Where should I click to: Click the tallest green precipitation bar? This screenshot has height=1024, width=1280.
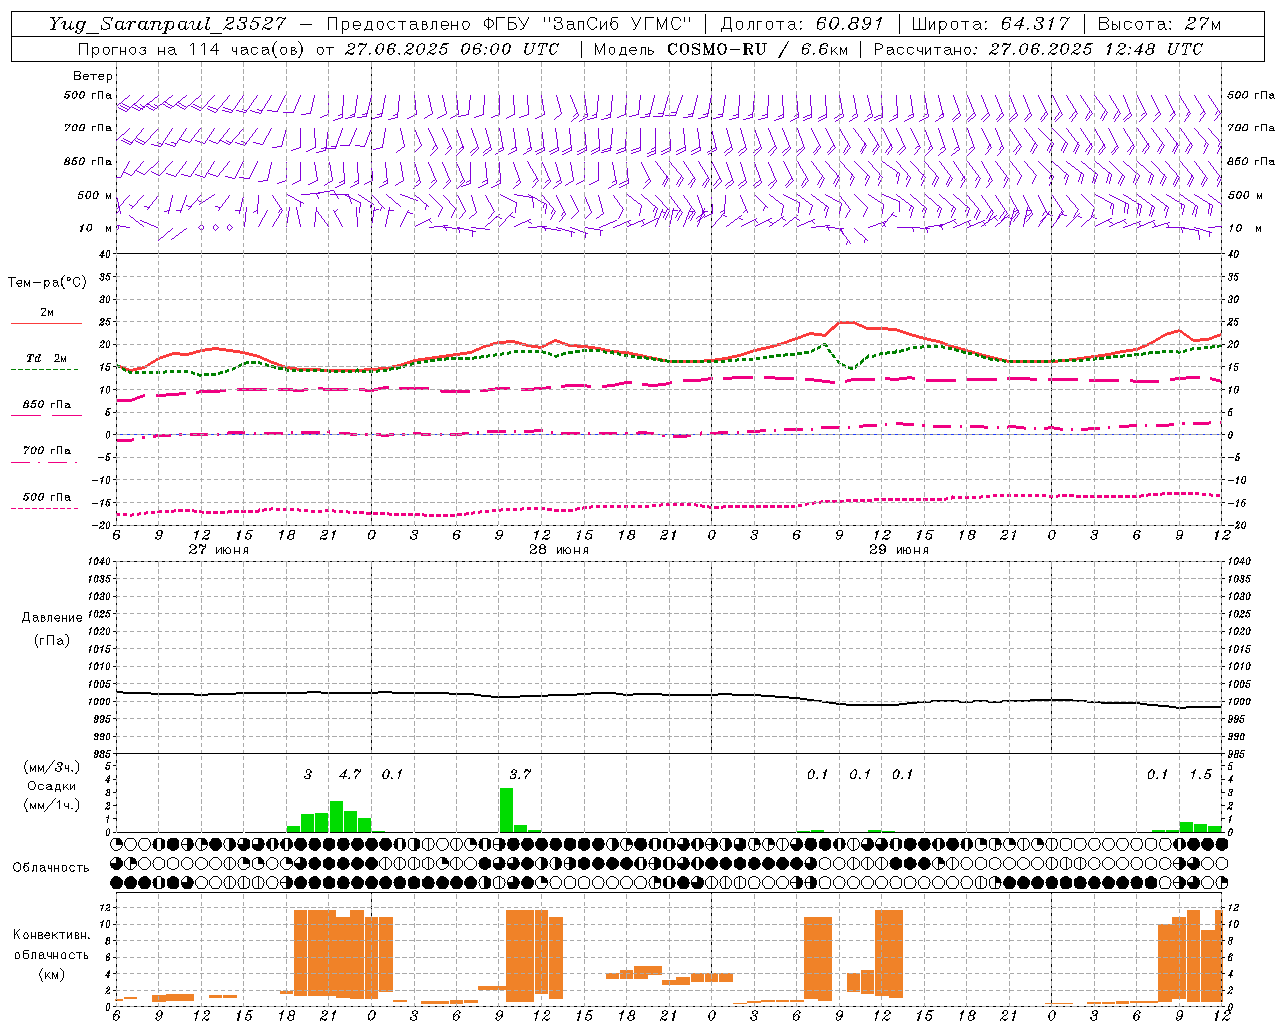coord(506,810)
